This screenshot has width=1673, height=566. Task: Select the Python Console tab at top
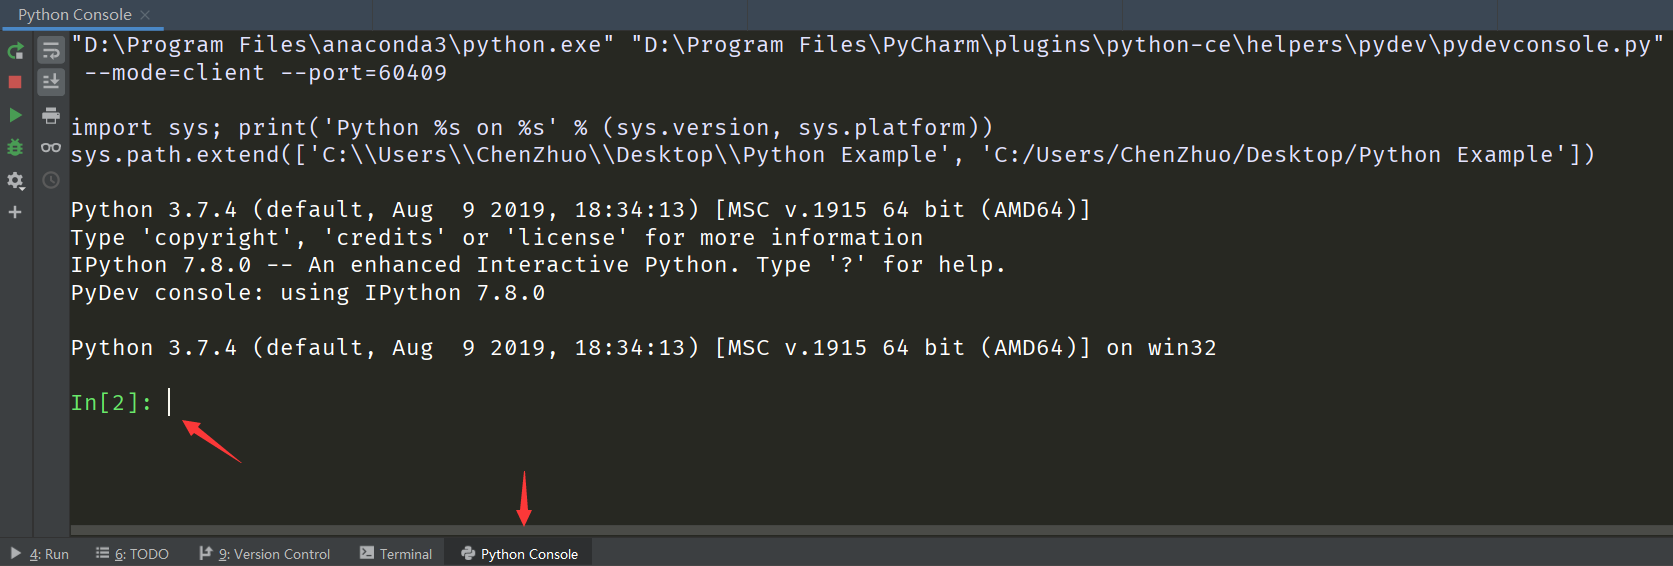[x=74, y=14]
